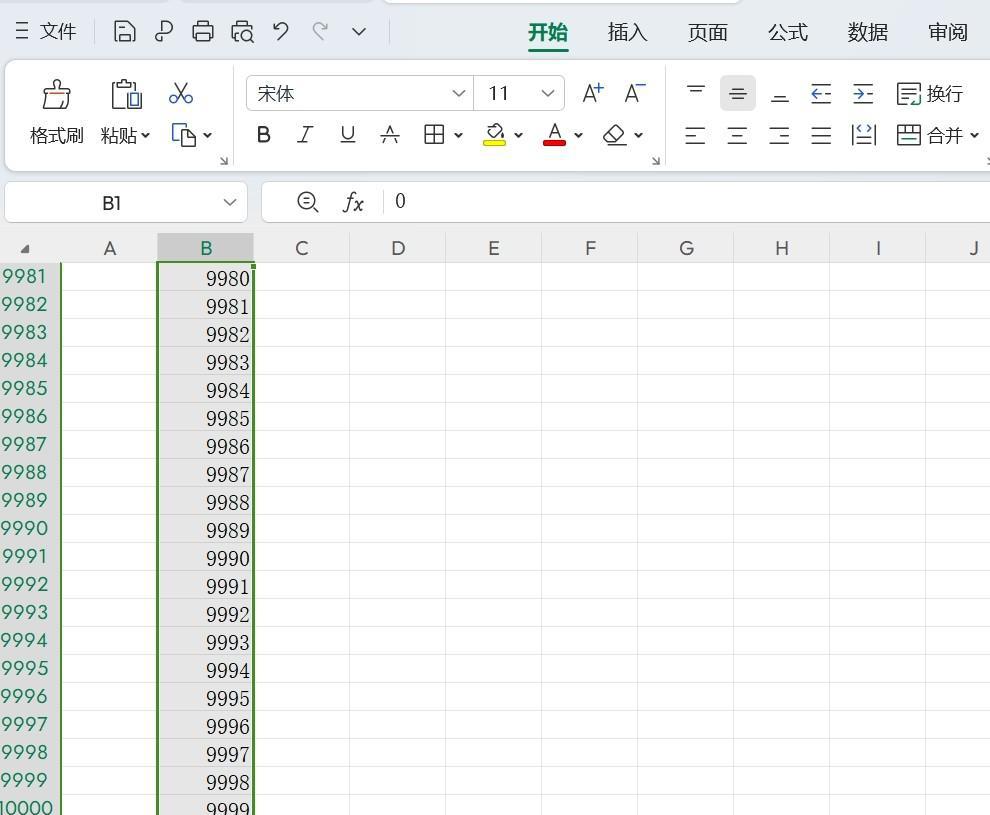Viewport: 990px width, 815px height.
Task: Select column A header
Action: pos(110,248)
